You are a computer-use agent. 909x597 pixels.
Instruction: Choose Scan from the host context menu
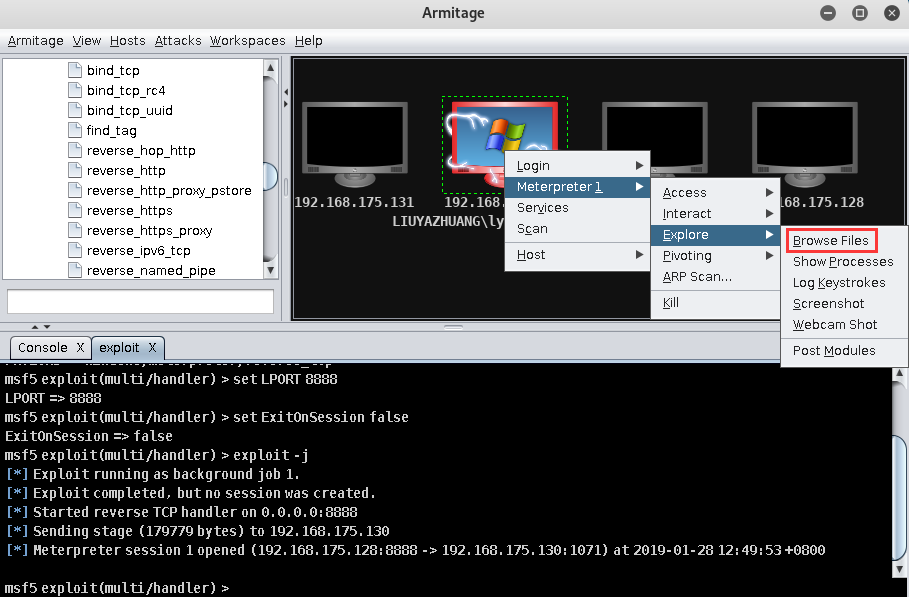577,229
